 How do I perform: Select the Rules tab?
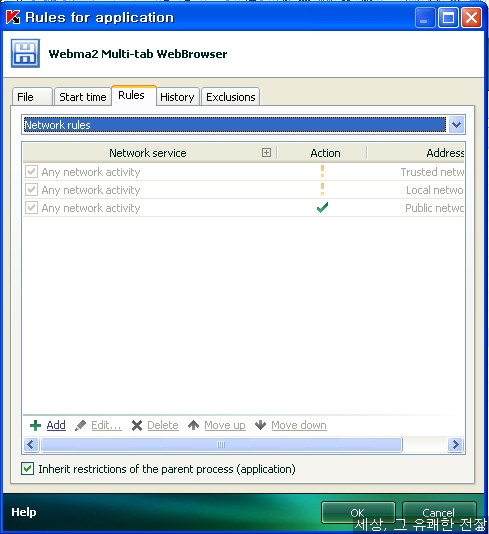(x=134, y=95)
